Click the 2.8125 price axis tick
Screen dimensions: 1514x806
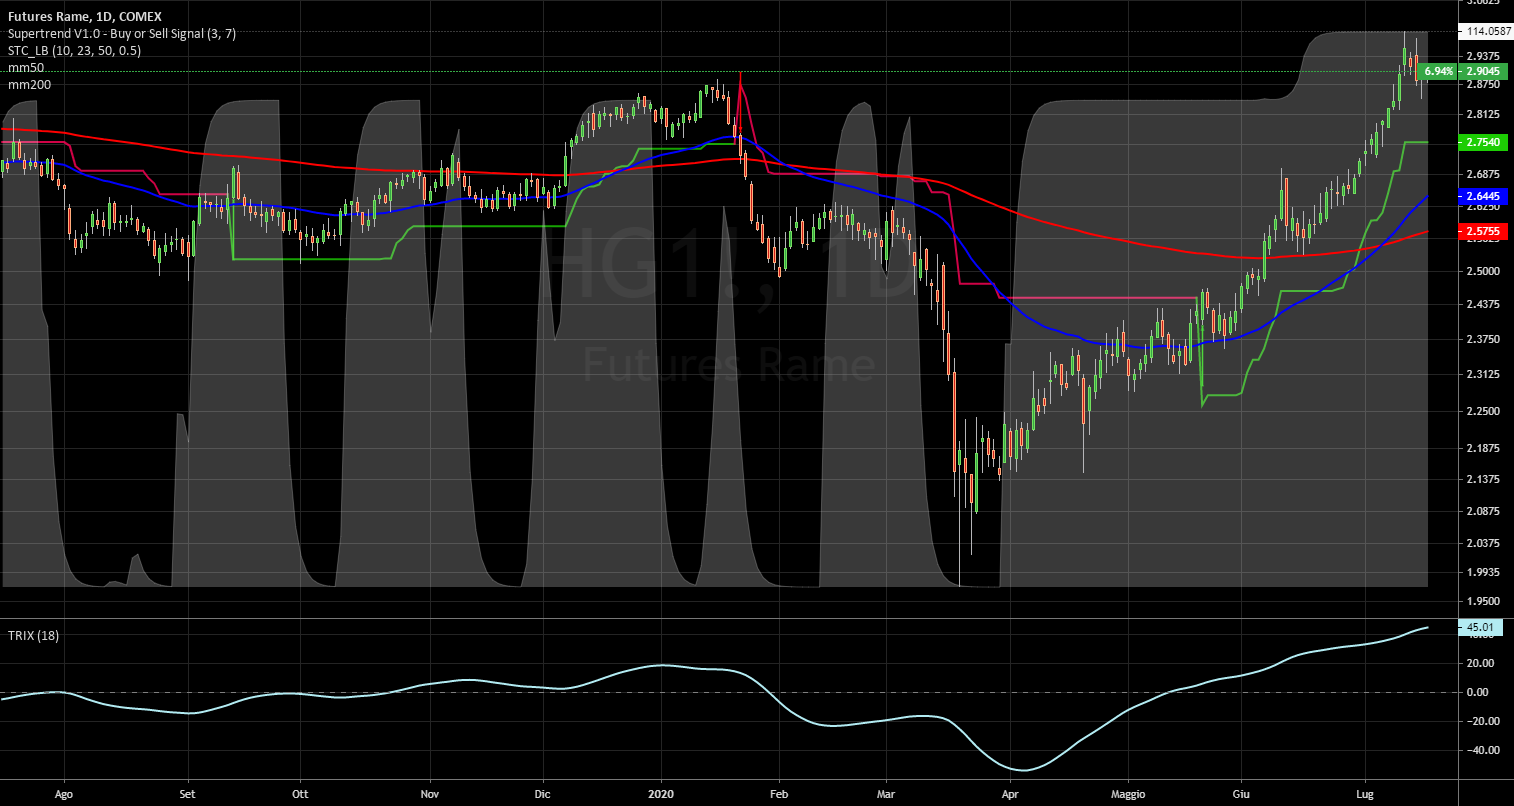1483,114
